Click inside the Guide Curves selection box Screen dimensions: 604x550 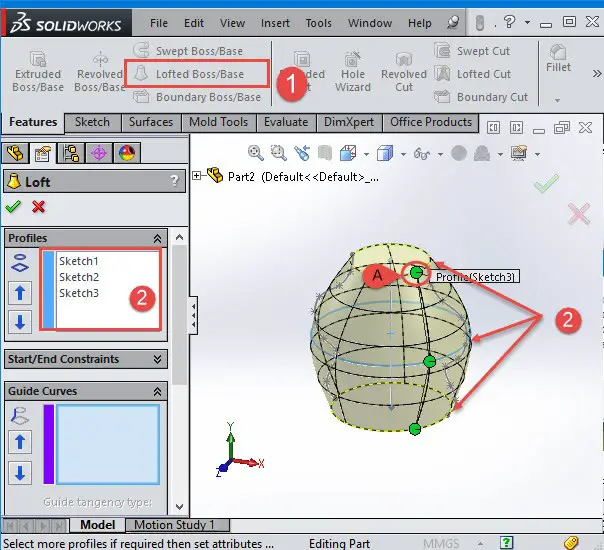pyautogui.click(x=108, y=444)
